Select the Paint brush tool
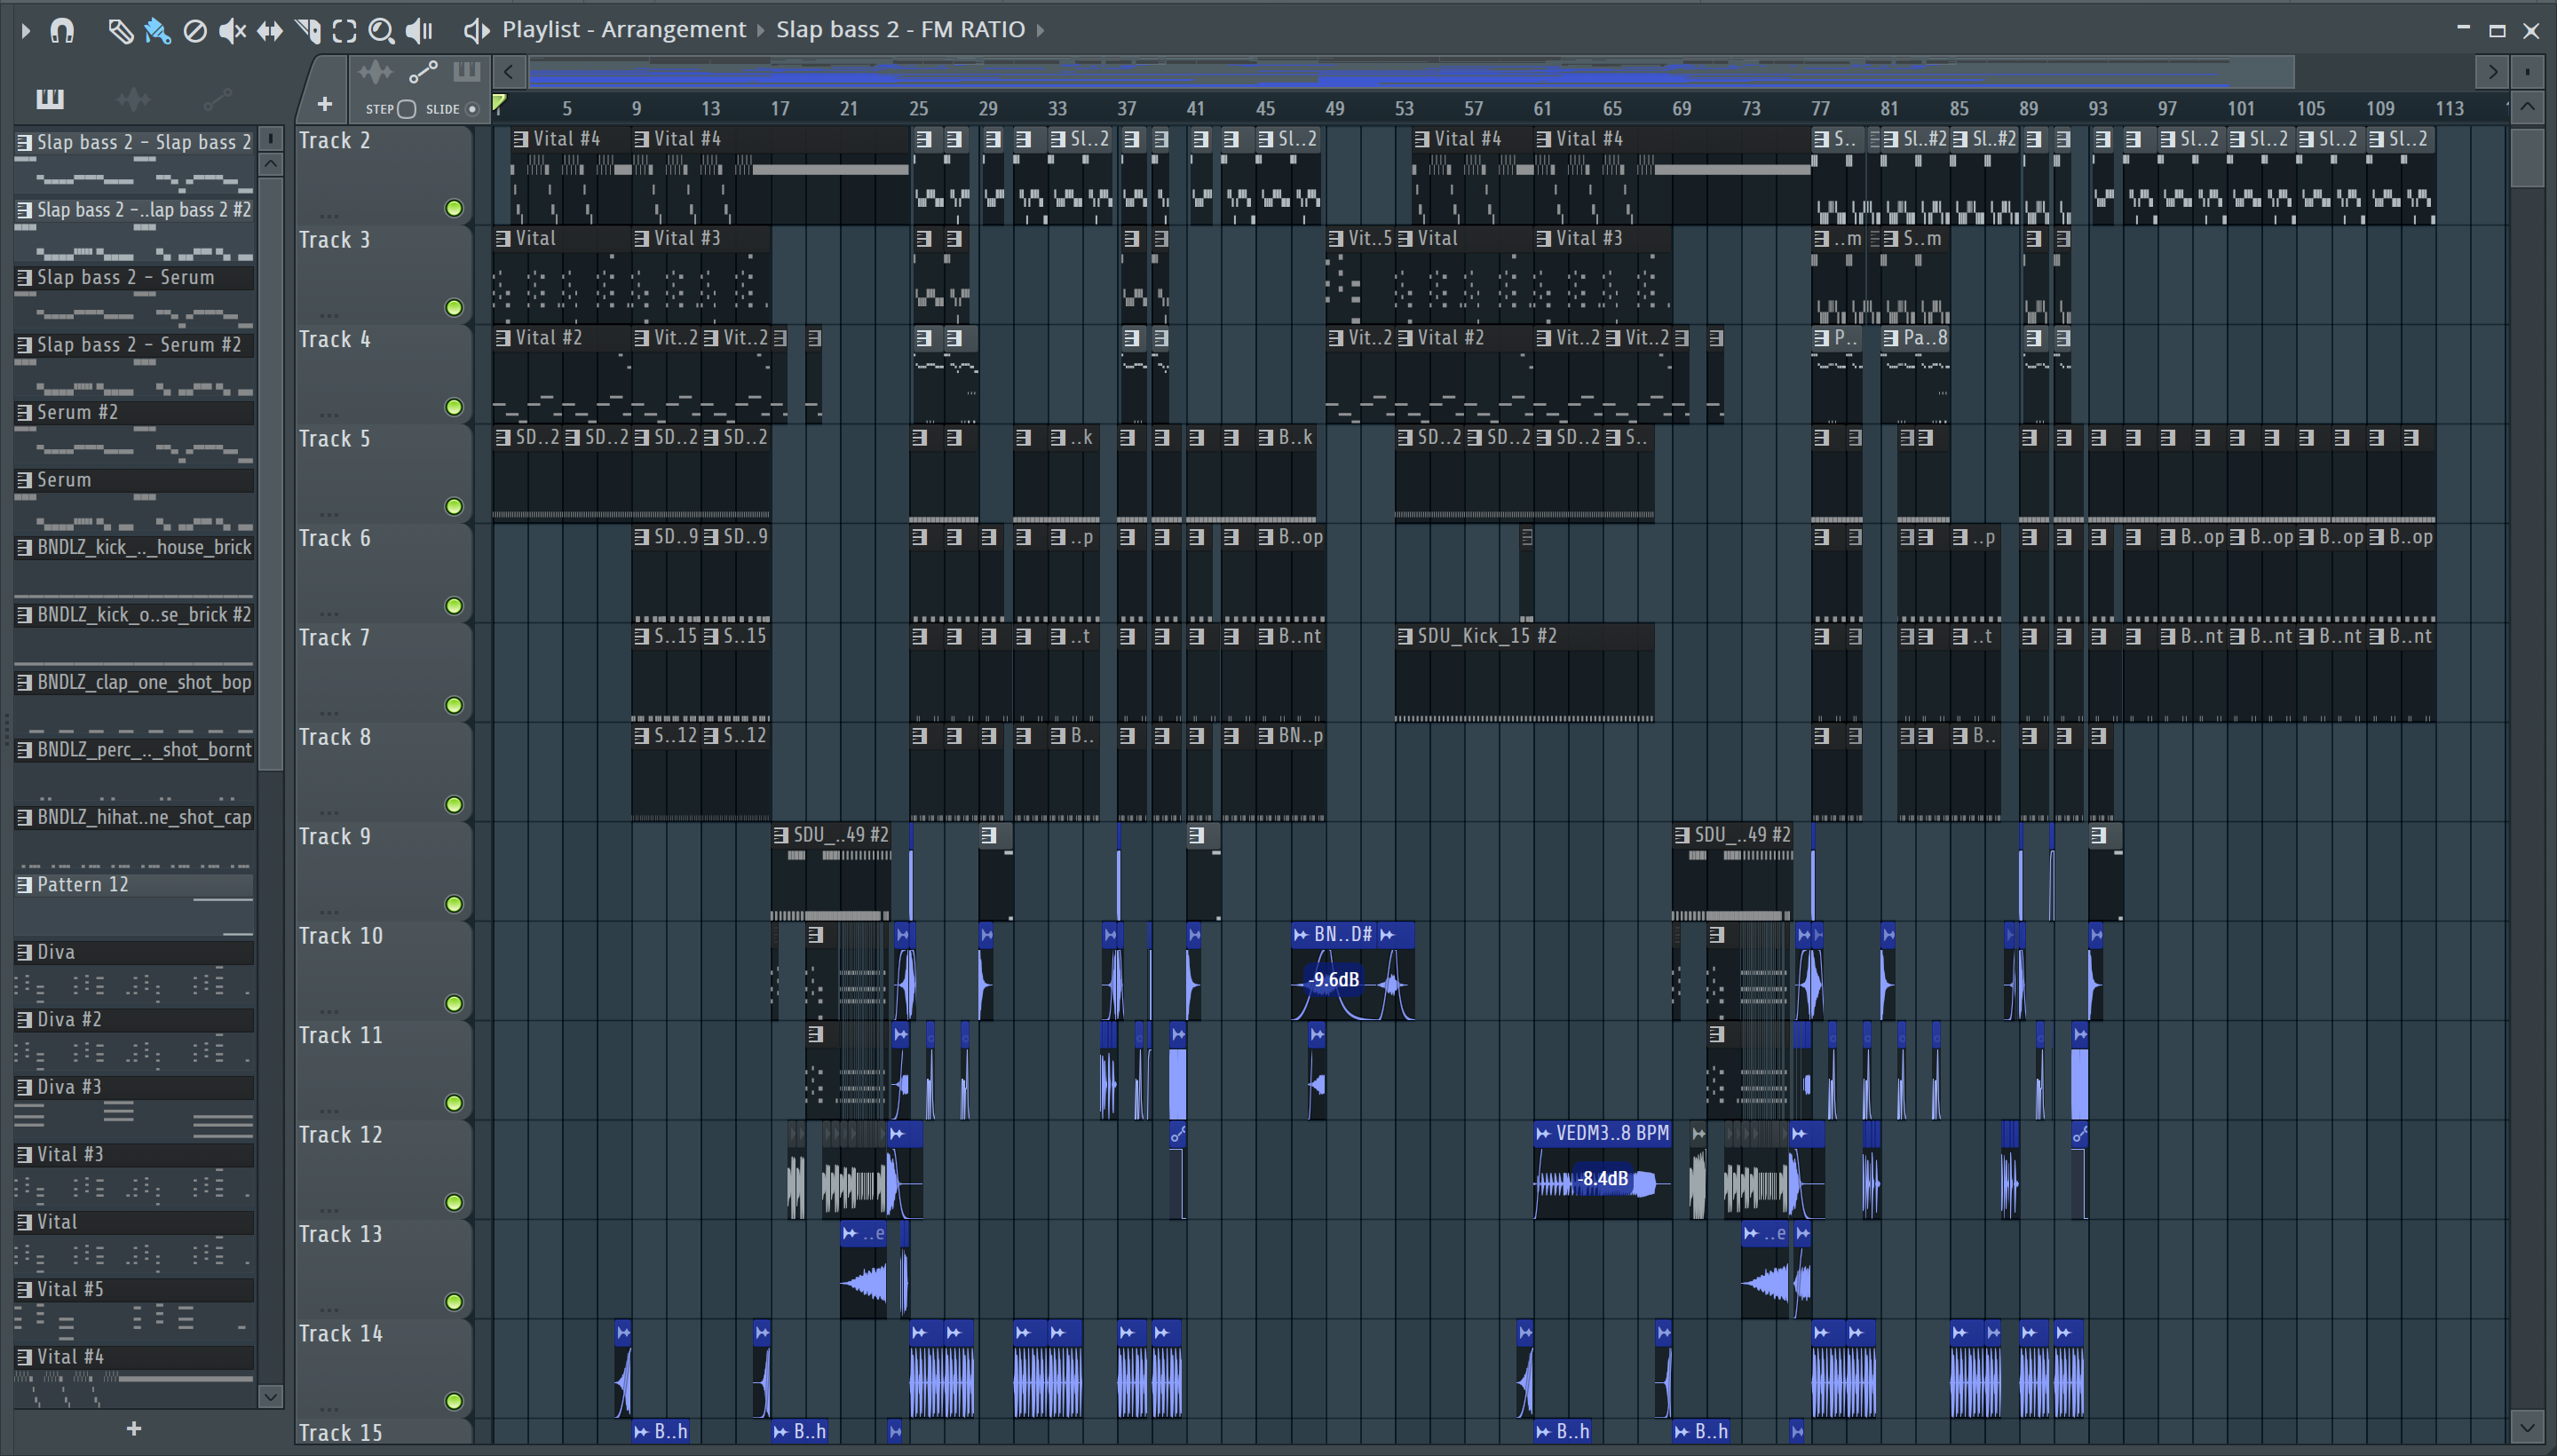The width and height of the screenshot is (2557, 1456). [157, 31]
